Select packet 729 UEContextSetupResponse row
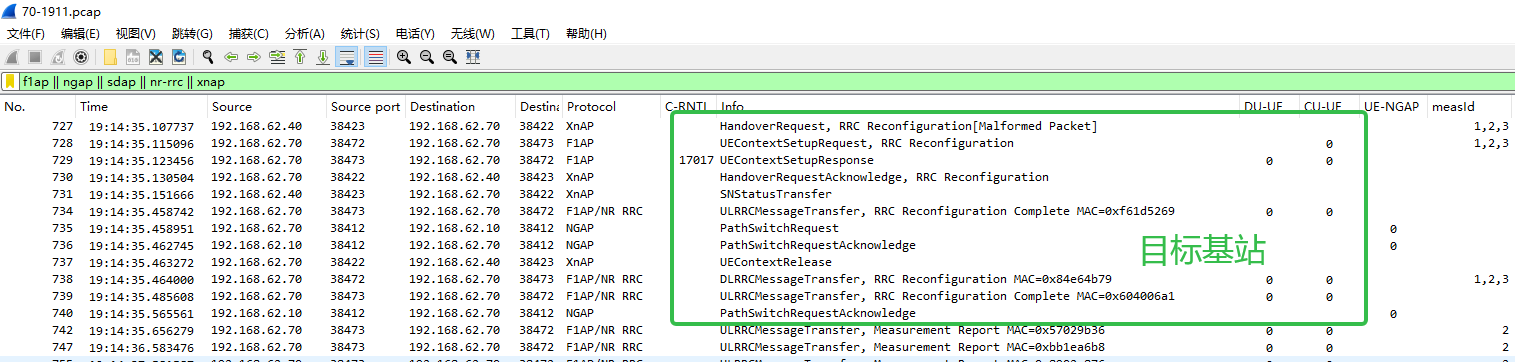The height and width of the screenshot is (362, 1515). (757, 160)
